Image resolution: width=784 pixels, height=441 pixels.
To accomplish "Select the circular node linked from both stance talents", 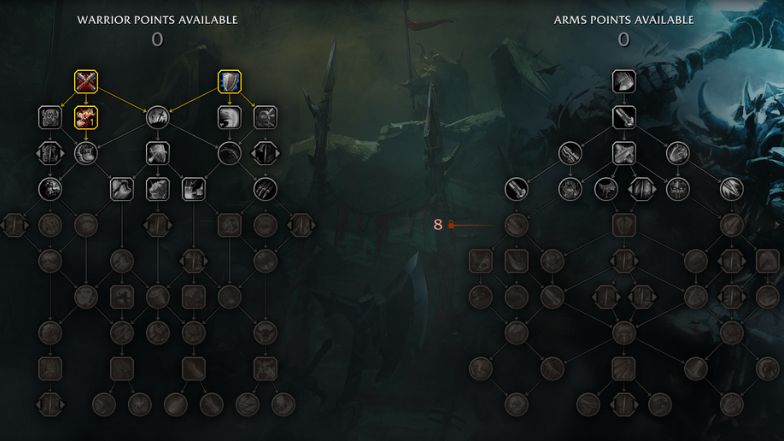I will pos(158,118).
